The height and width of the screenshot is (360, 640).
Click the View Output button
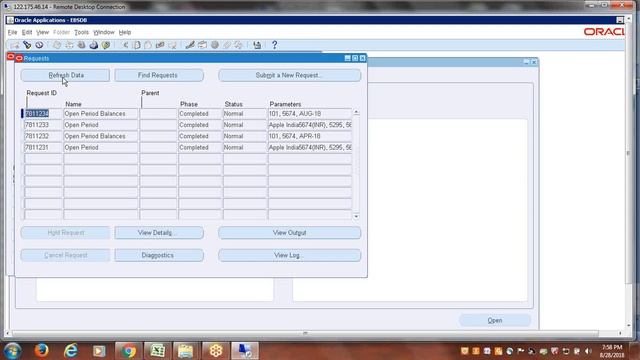289,233
